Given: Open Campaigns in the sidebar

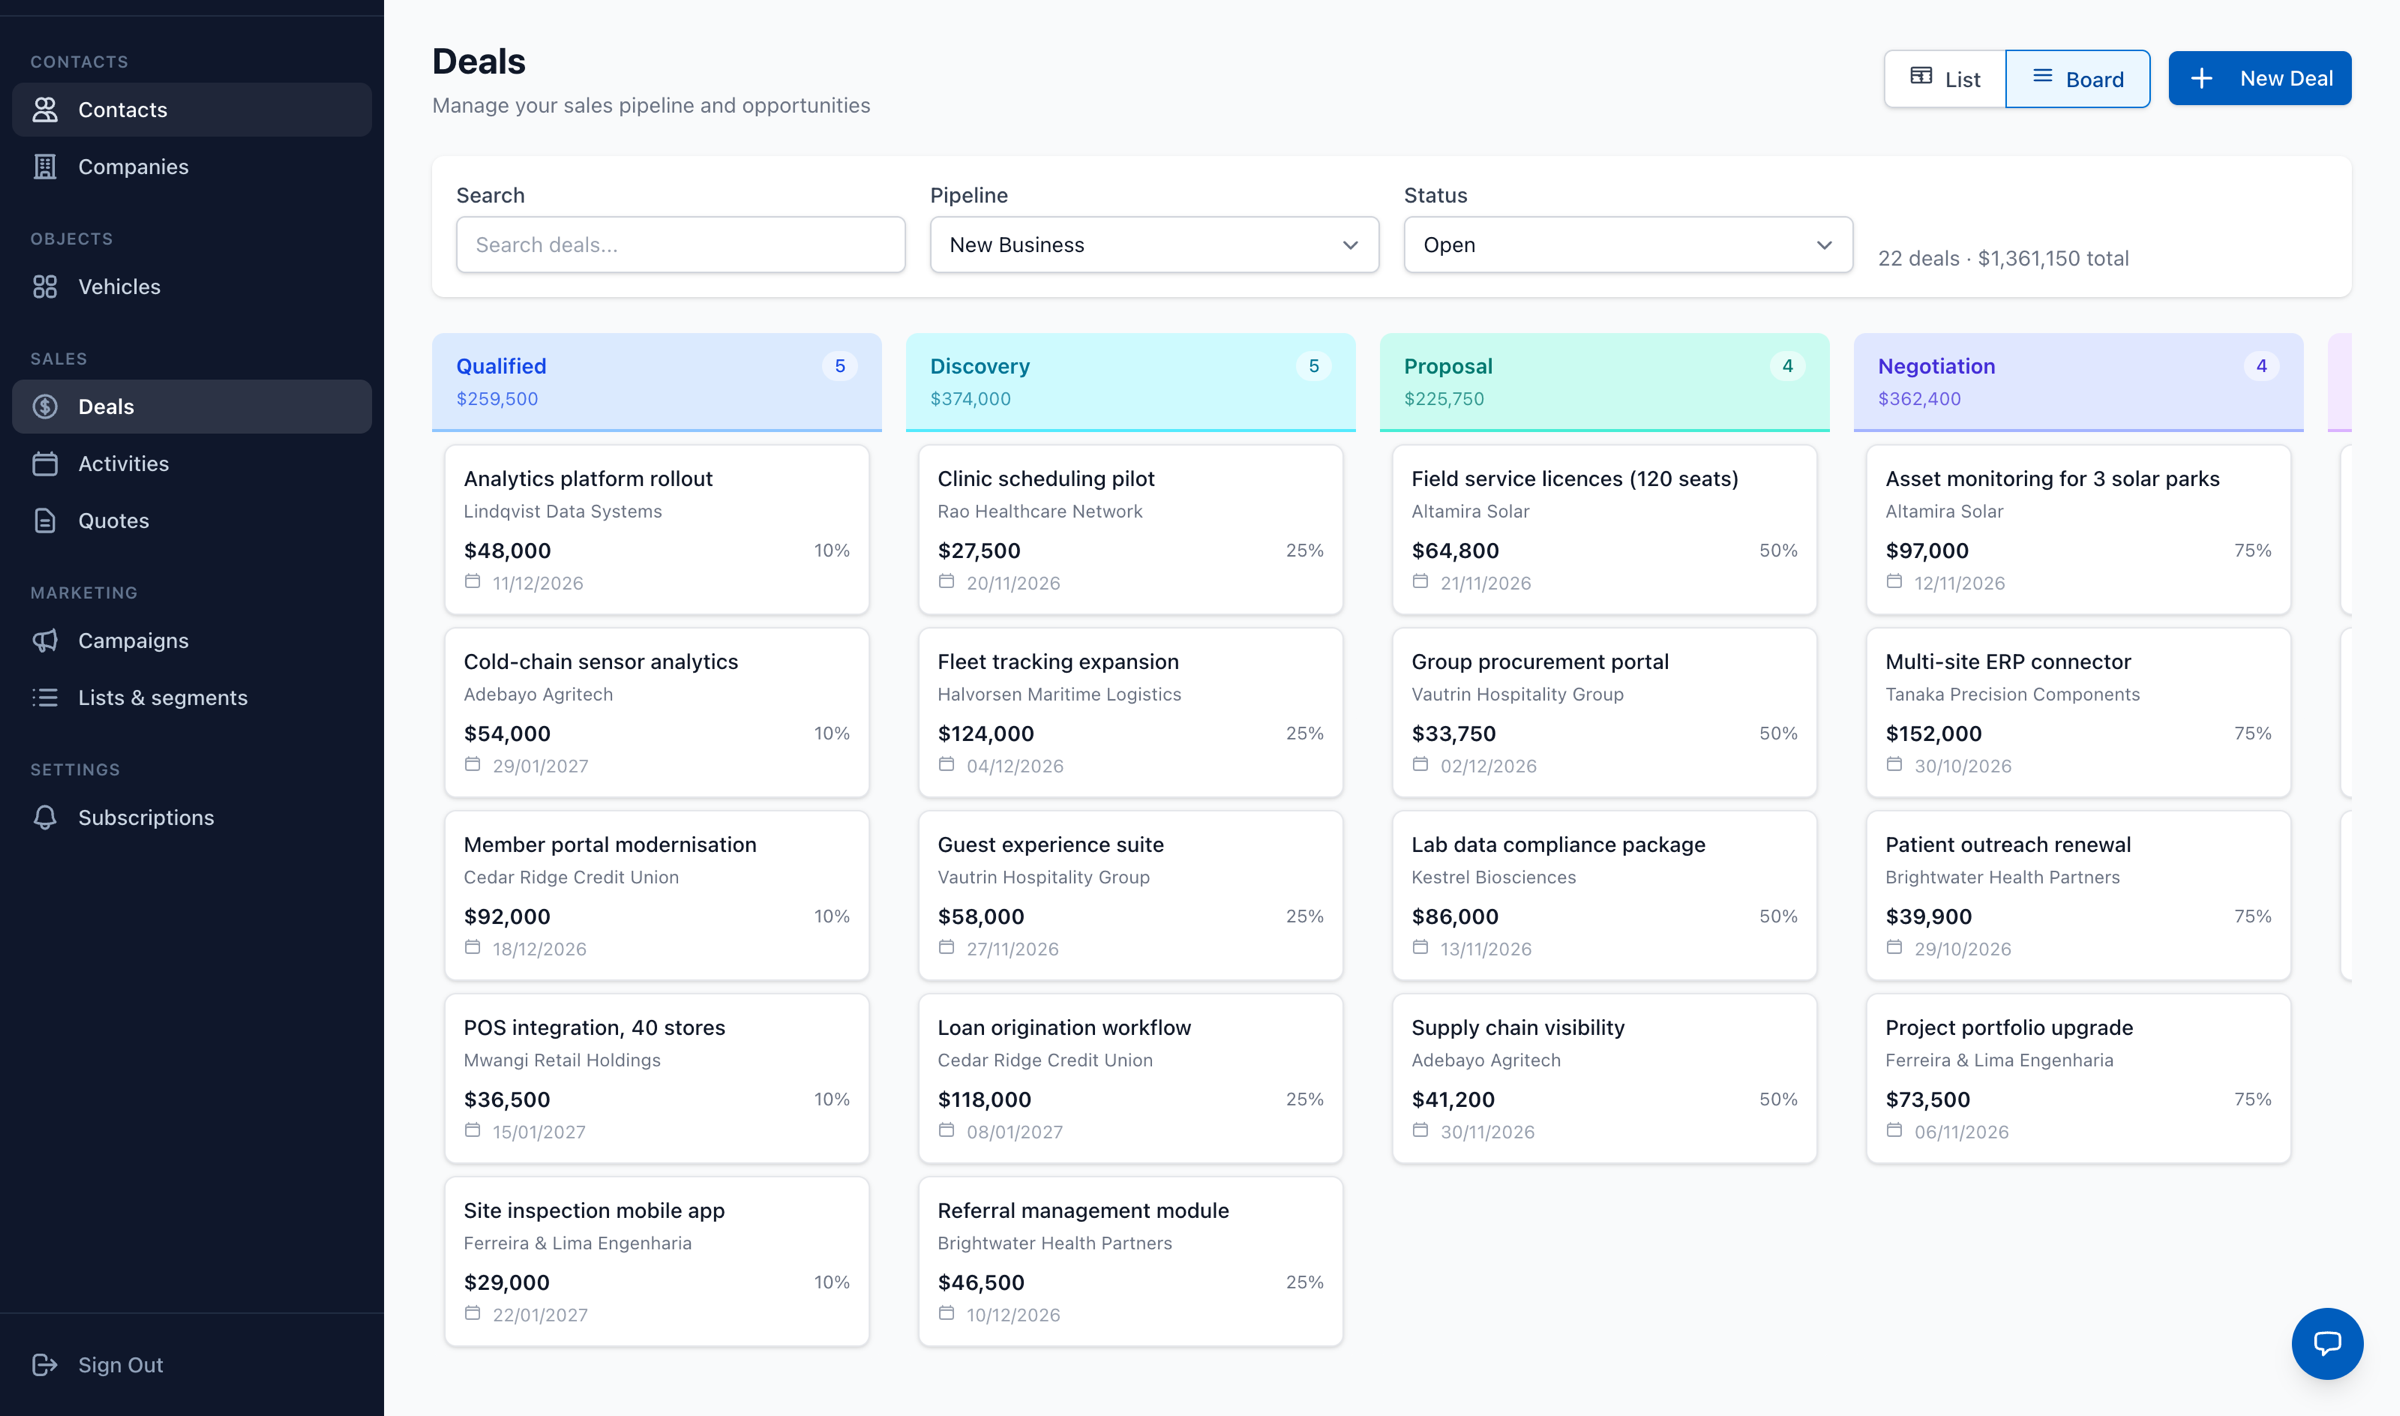Looking at the screenshot, I should point(192,640).
